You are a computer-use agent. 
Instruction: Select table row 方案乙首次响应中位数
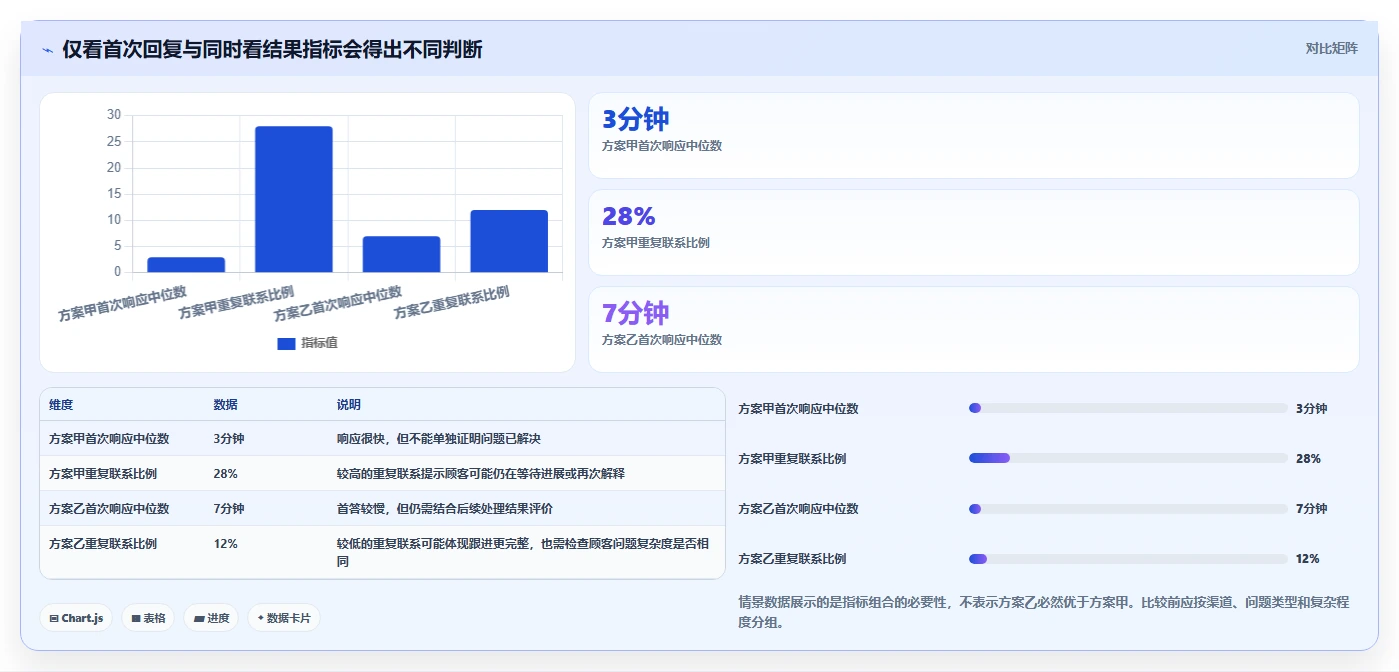[382, 508]
